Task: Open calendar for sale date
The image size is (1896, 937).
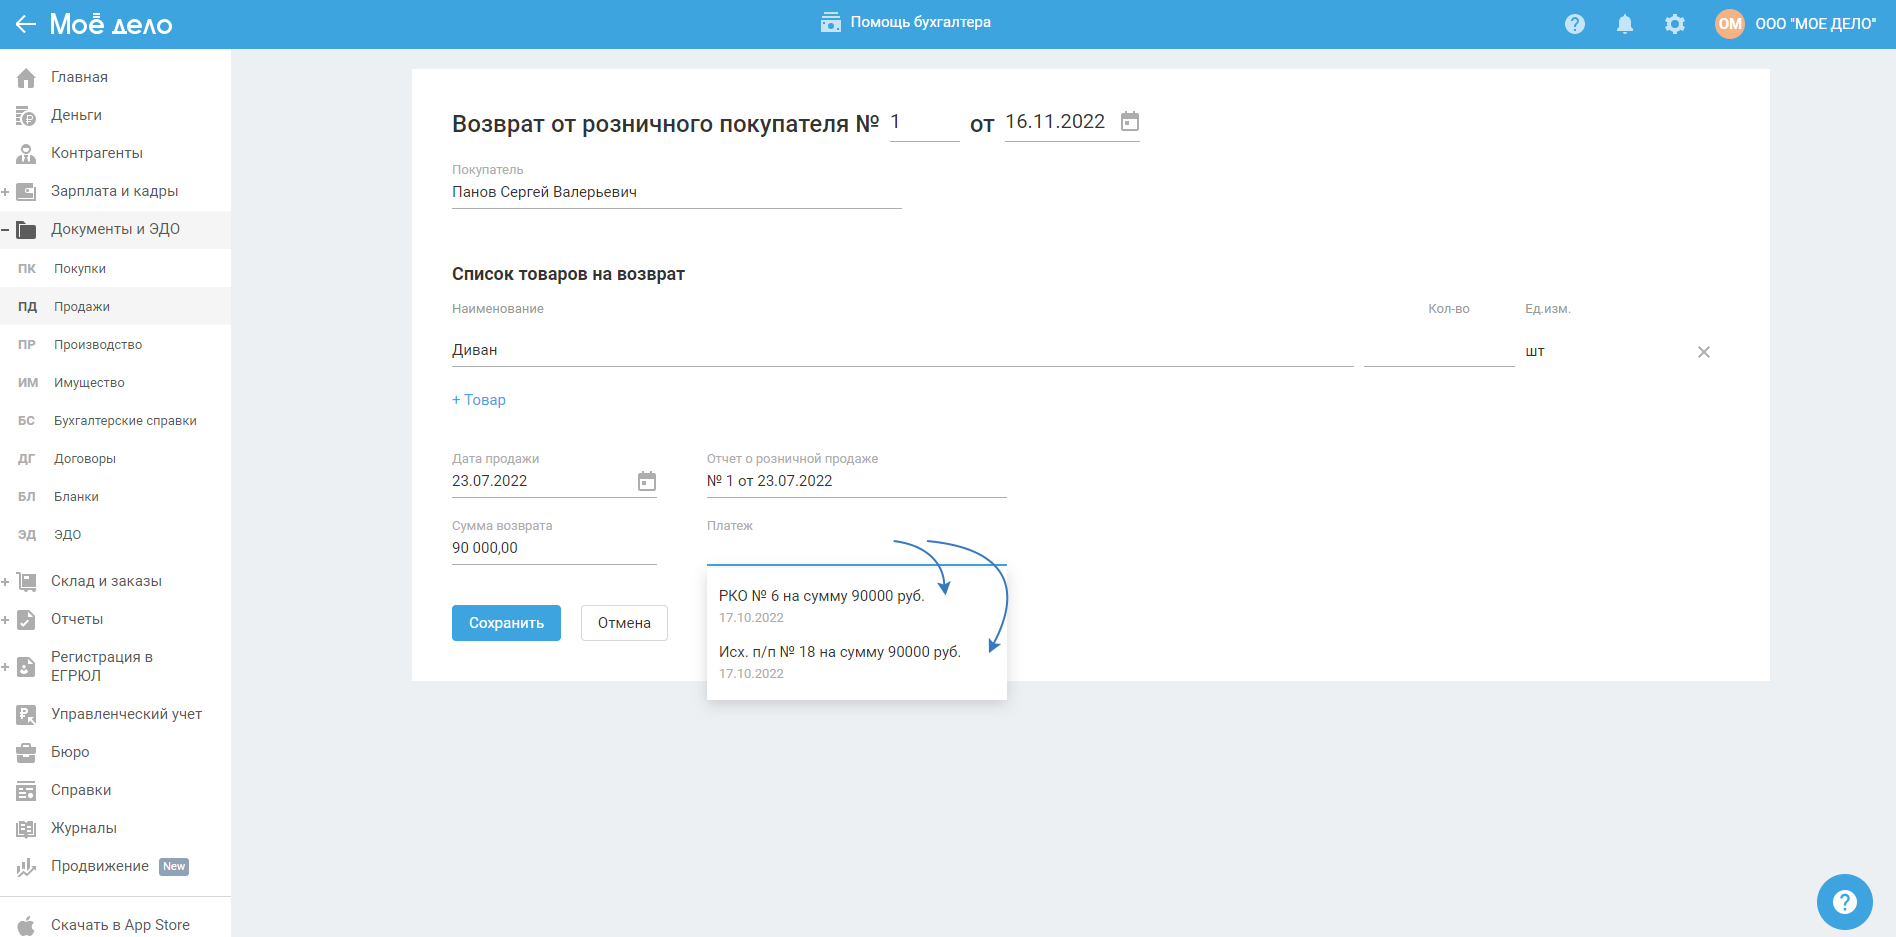Action: (x=647, y=481)
